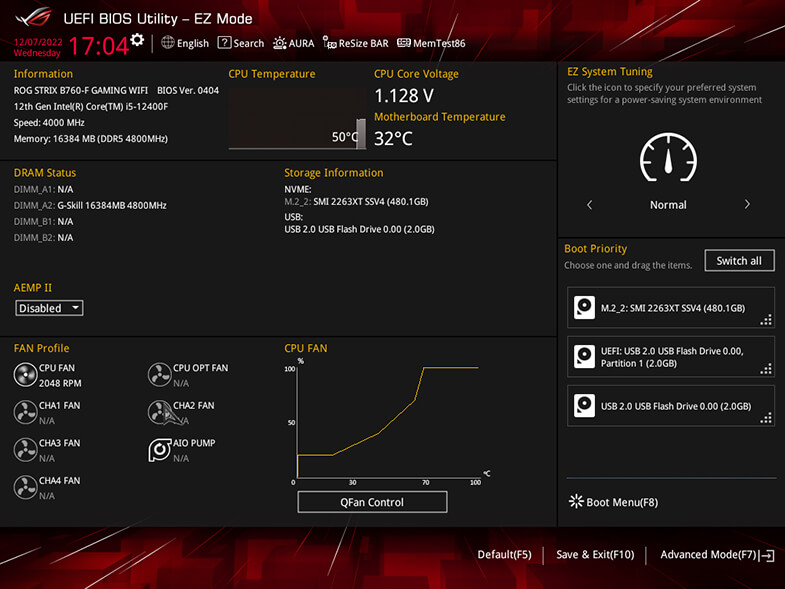Click Memory: 16384 MB (DDR5 4800MHz) text
Screen dimensions: 785x589
(x=91, y=139)
